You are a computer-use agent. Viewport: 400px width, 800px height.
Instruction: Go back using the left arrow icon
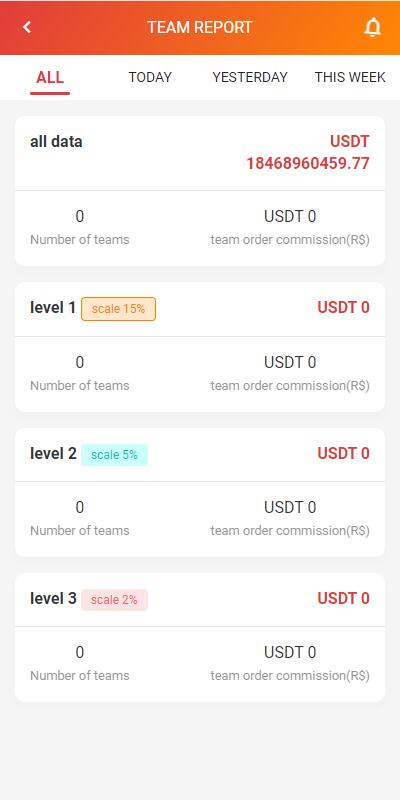(27, 27)
